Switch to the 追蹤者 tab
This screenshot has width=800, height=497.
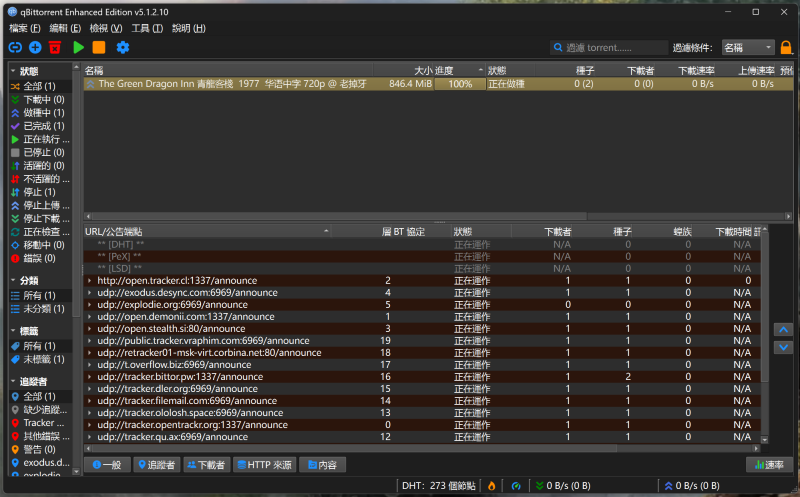pos(157,465)
